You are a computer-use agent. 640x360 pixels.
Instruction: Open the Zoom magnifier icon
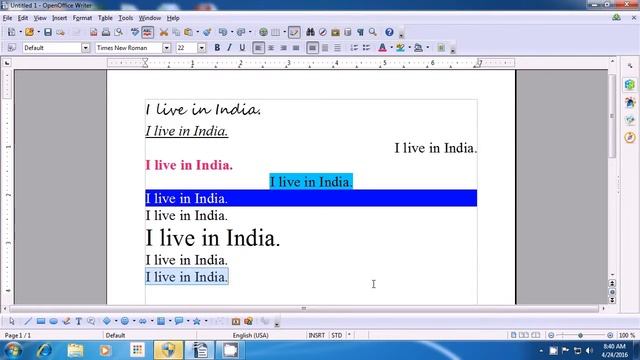[x=373, y=32]
